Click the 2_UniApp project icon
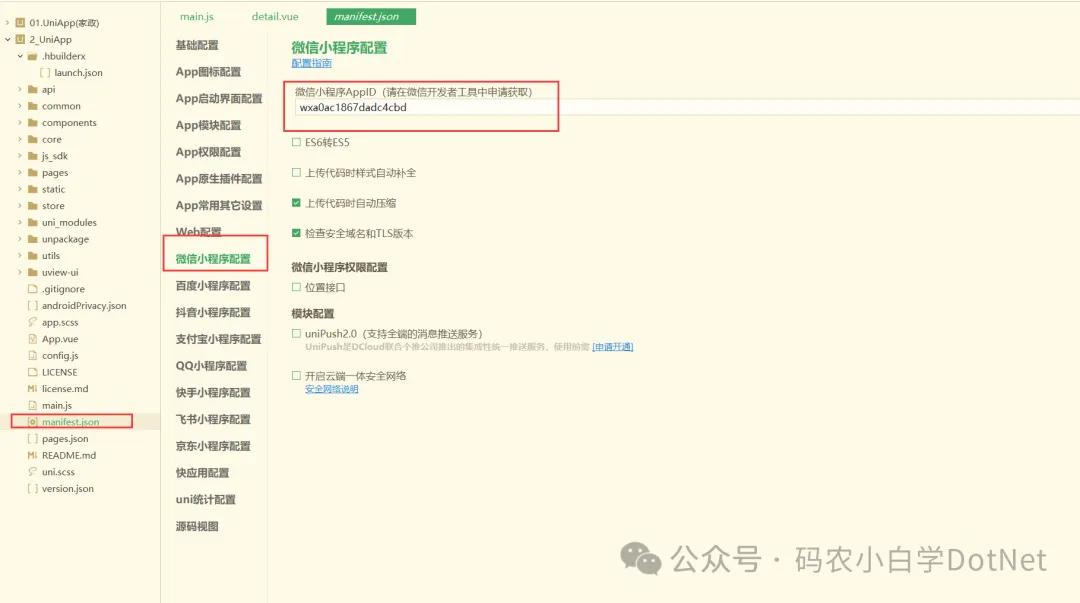This screenshot has width=1080, height=603. pyautogui.click(x=21, y=39)
